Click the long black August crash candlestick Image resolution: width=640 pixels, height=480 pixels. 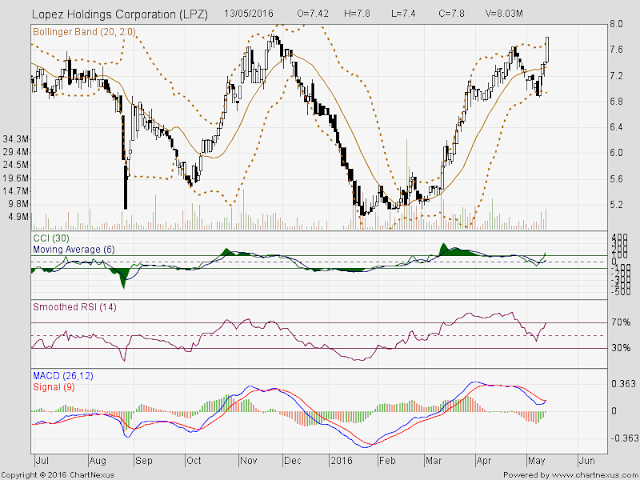click(x=125, y=187)
